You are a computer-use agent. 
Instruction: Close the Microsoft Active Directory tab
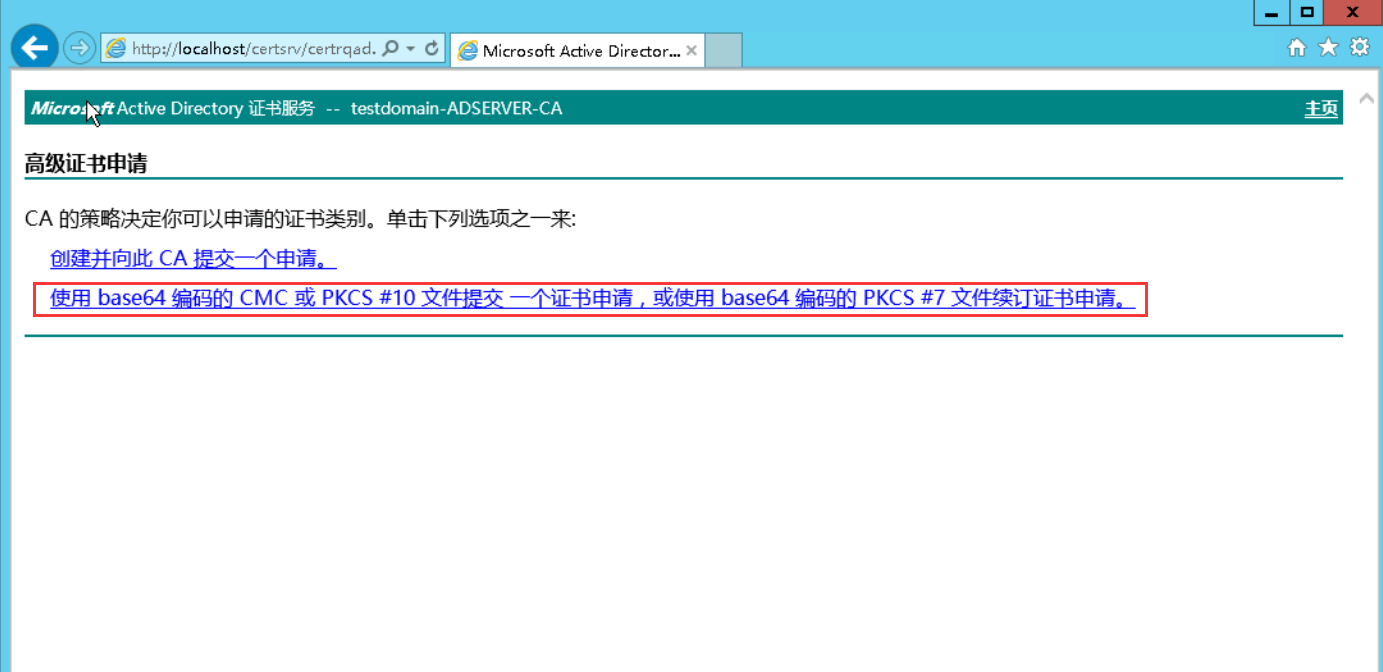691,51
